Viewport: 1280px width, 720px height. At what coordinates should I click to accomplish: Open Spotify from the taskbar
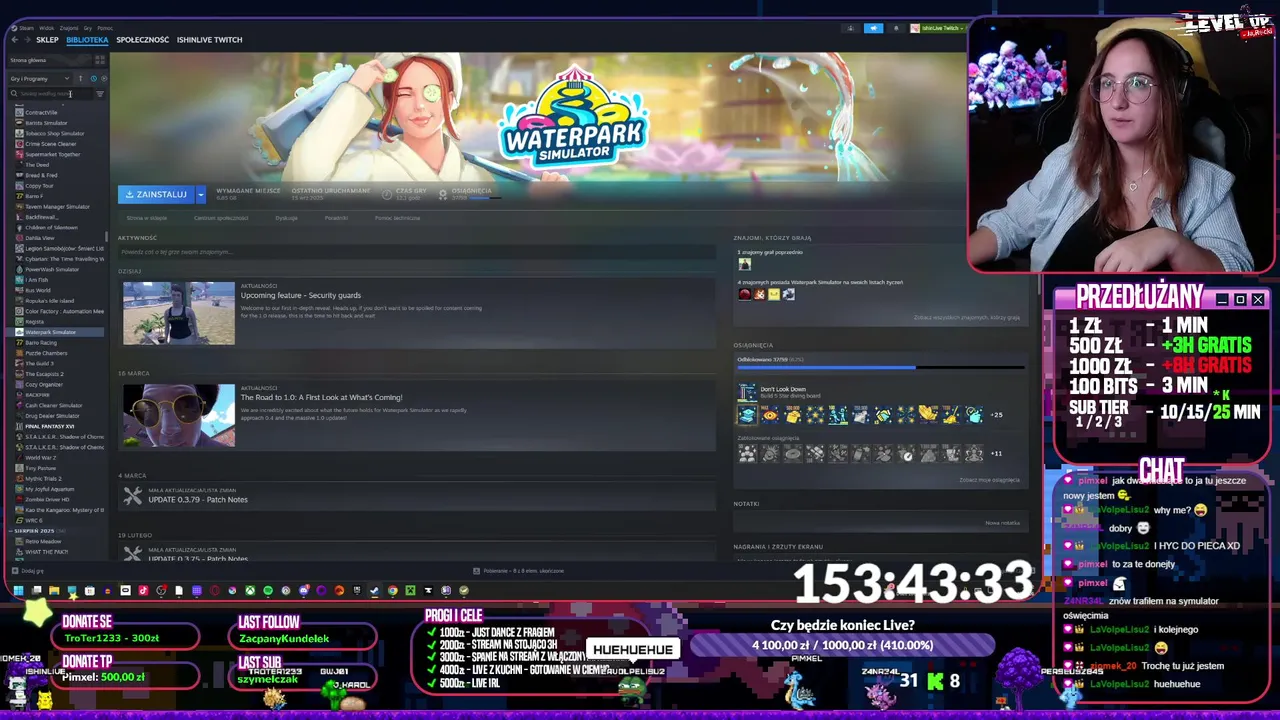pos(268,591)
